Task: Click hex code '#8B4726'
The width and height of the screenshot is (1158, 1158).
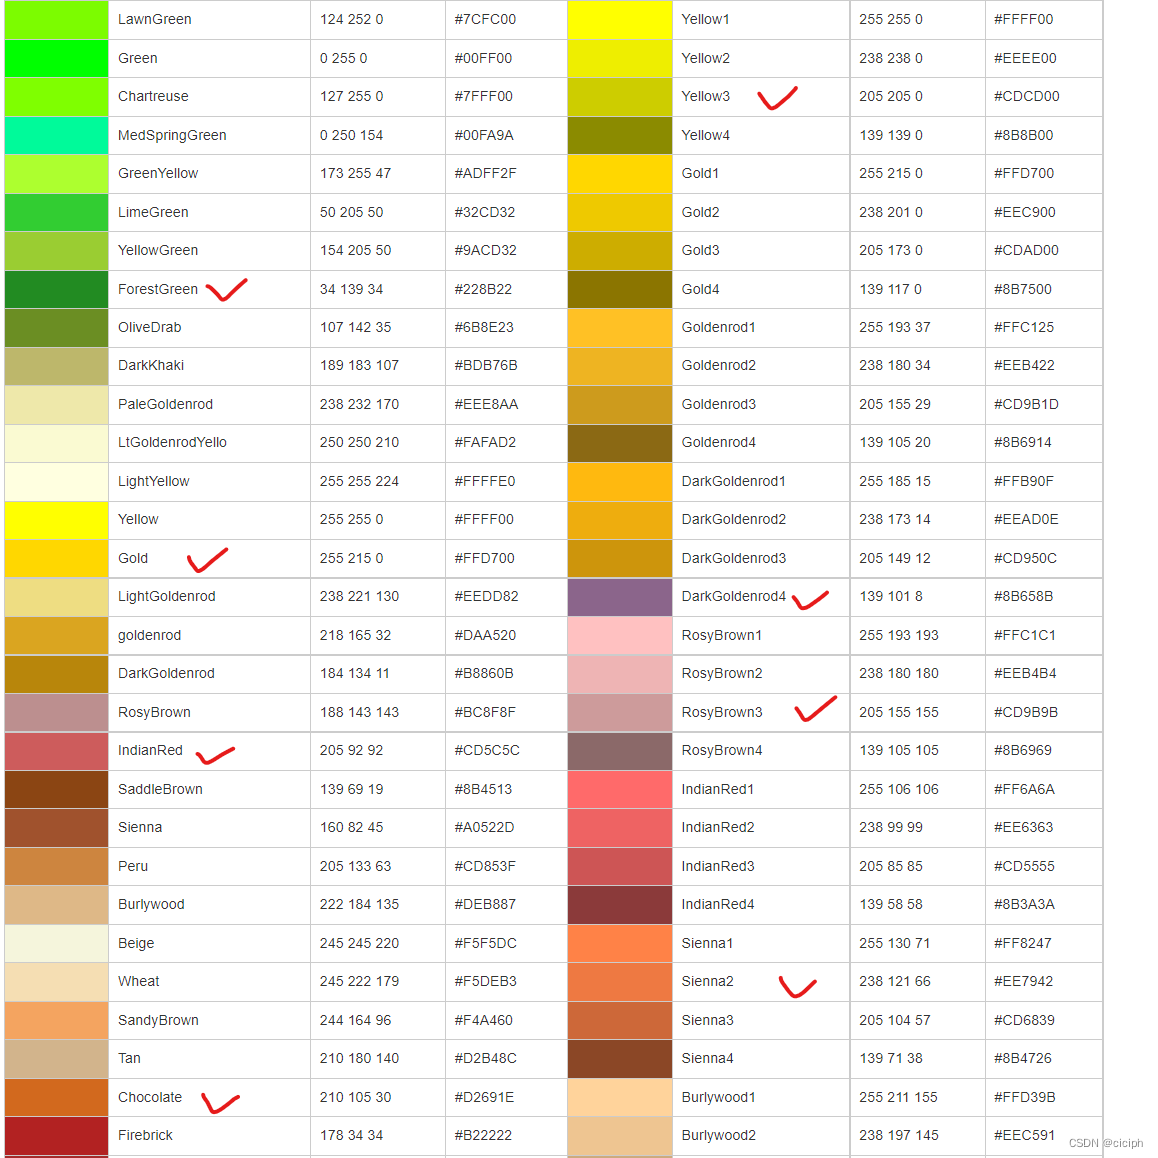Action: pos(1024,1058)
